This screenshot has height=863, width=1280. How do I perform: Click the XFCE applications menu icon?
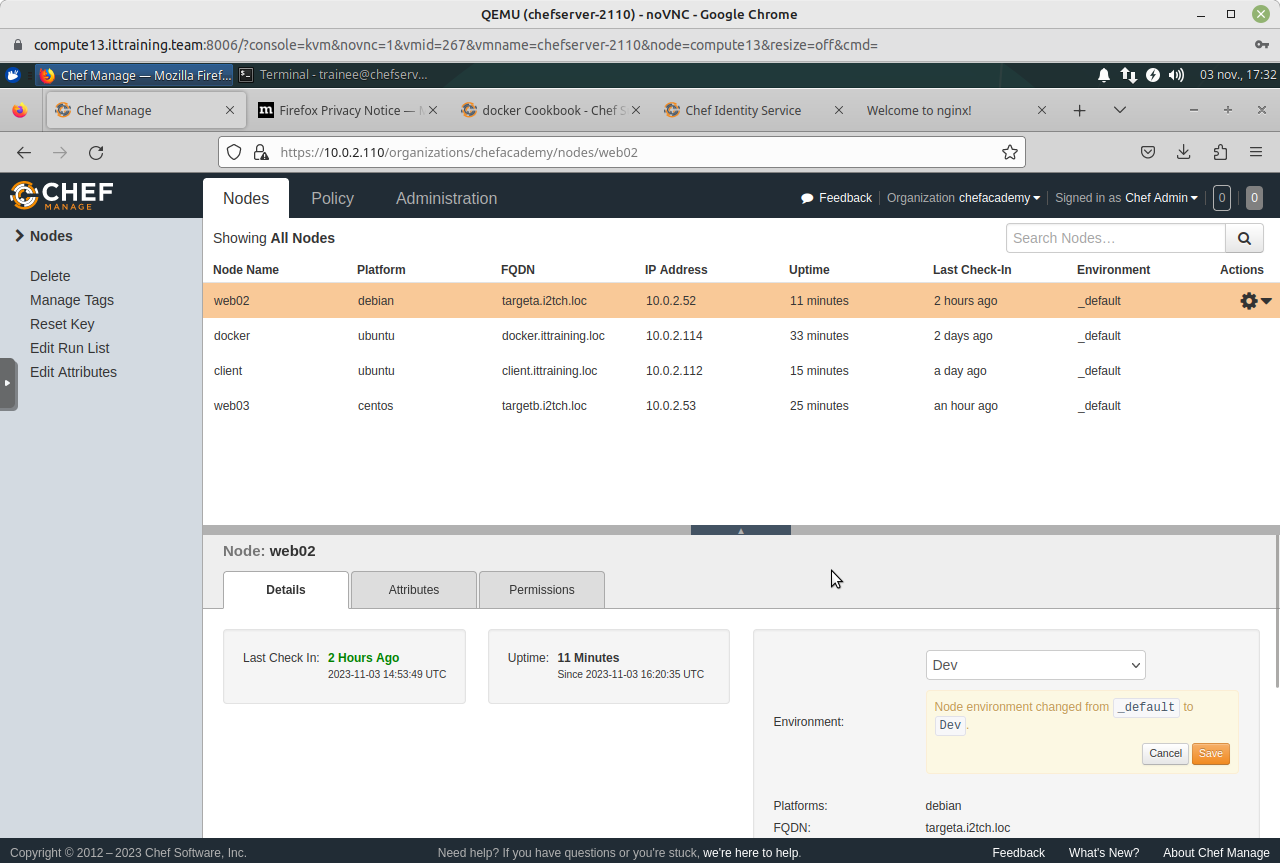(13, 74)
